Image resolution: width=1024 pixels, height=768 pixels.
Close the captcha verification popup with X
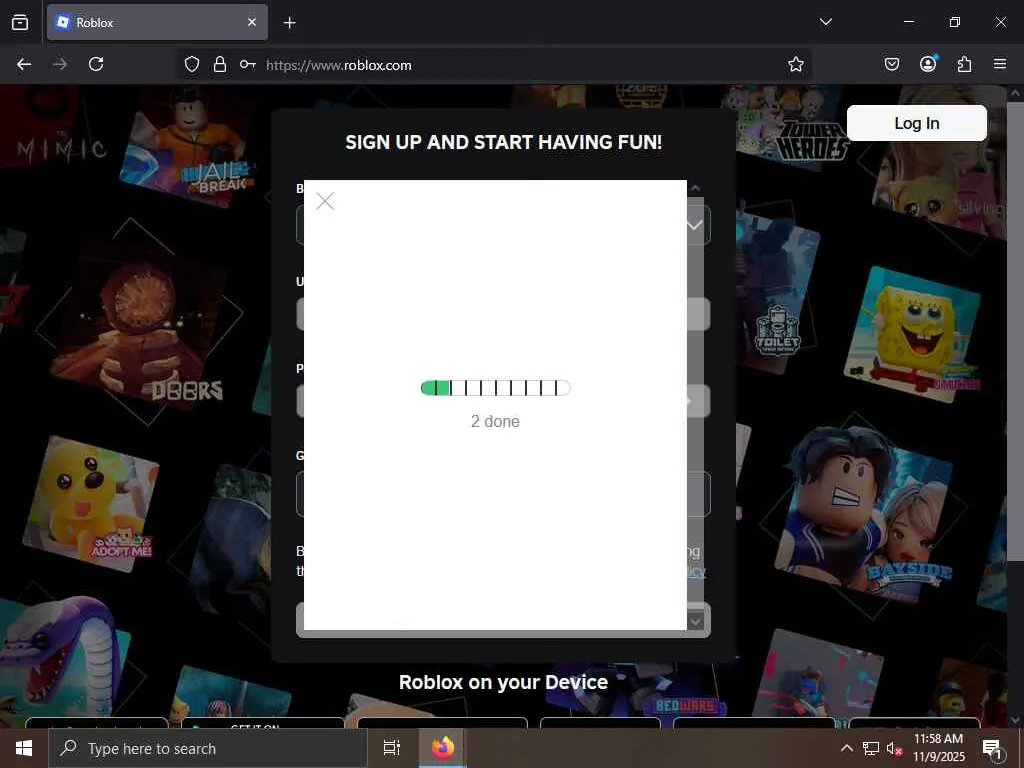pyautogui.click(x=325, y=201)
